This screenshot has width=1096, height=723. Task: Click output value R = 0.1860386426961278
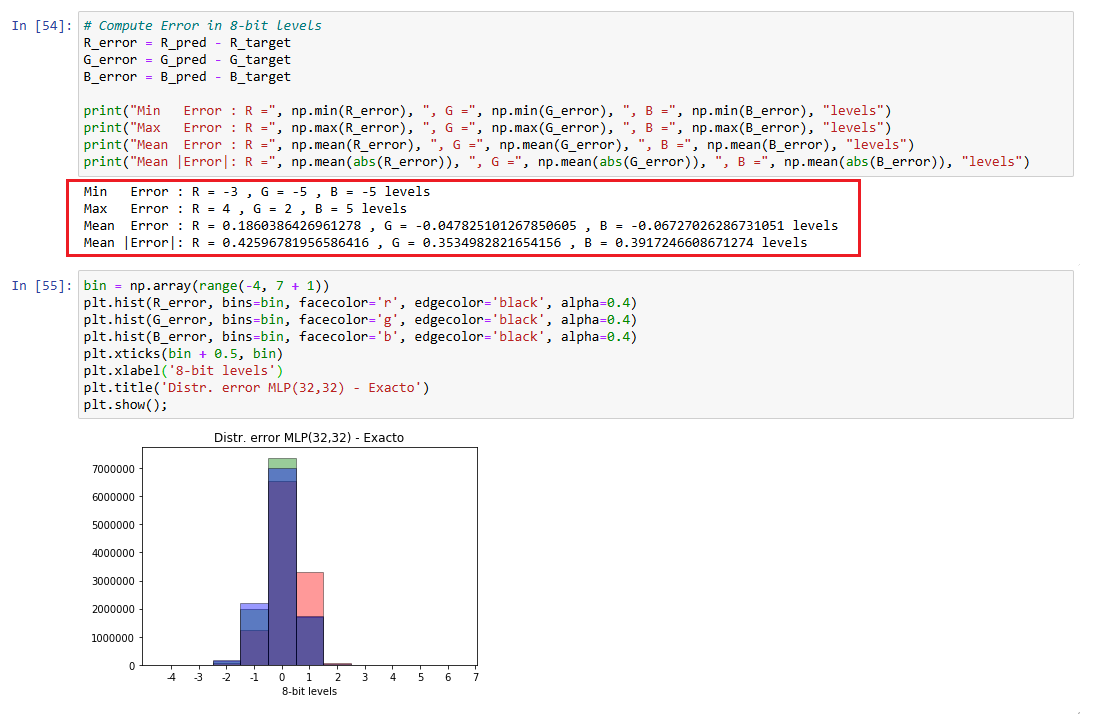[x=277, y=226]
